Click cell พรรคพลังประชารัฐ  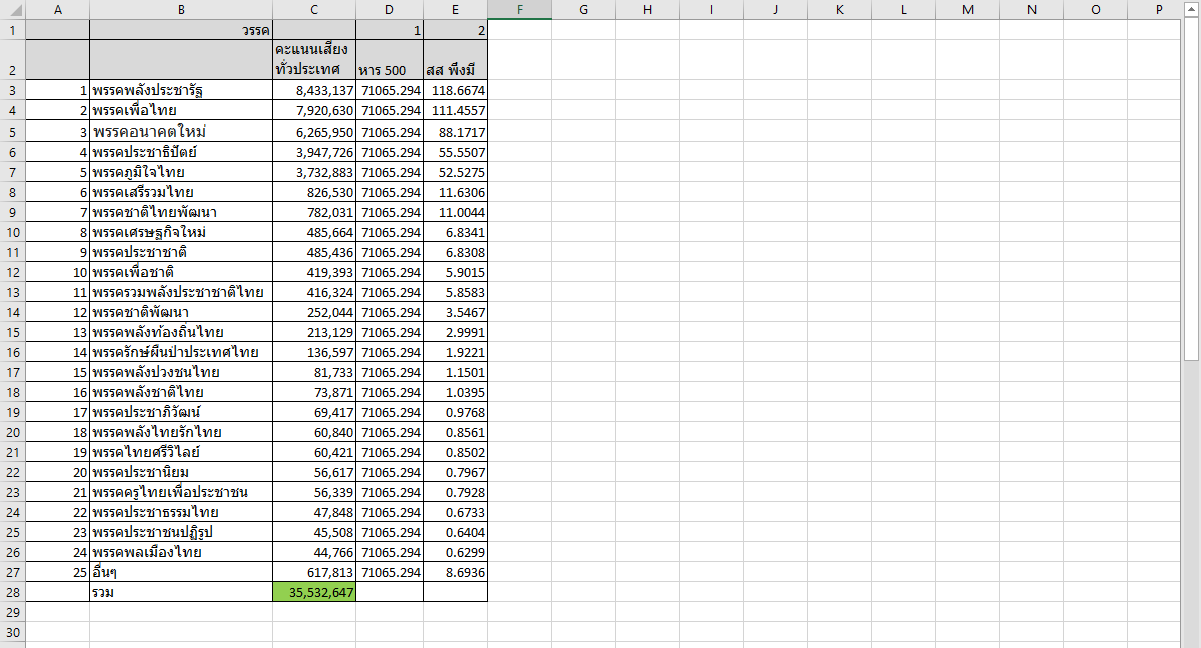click(181, 91)
